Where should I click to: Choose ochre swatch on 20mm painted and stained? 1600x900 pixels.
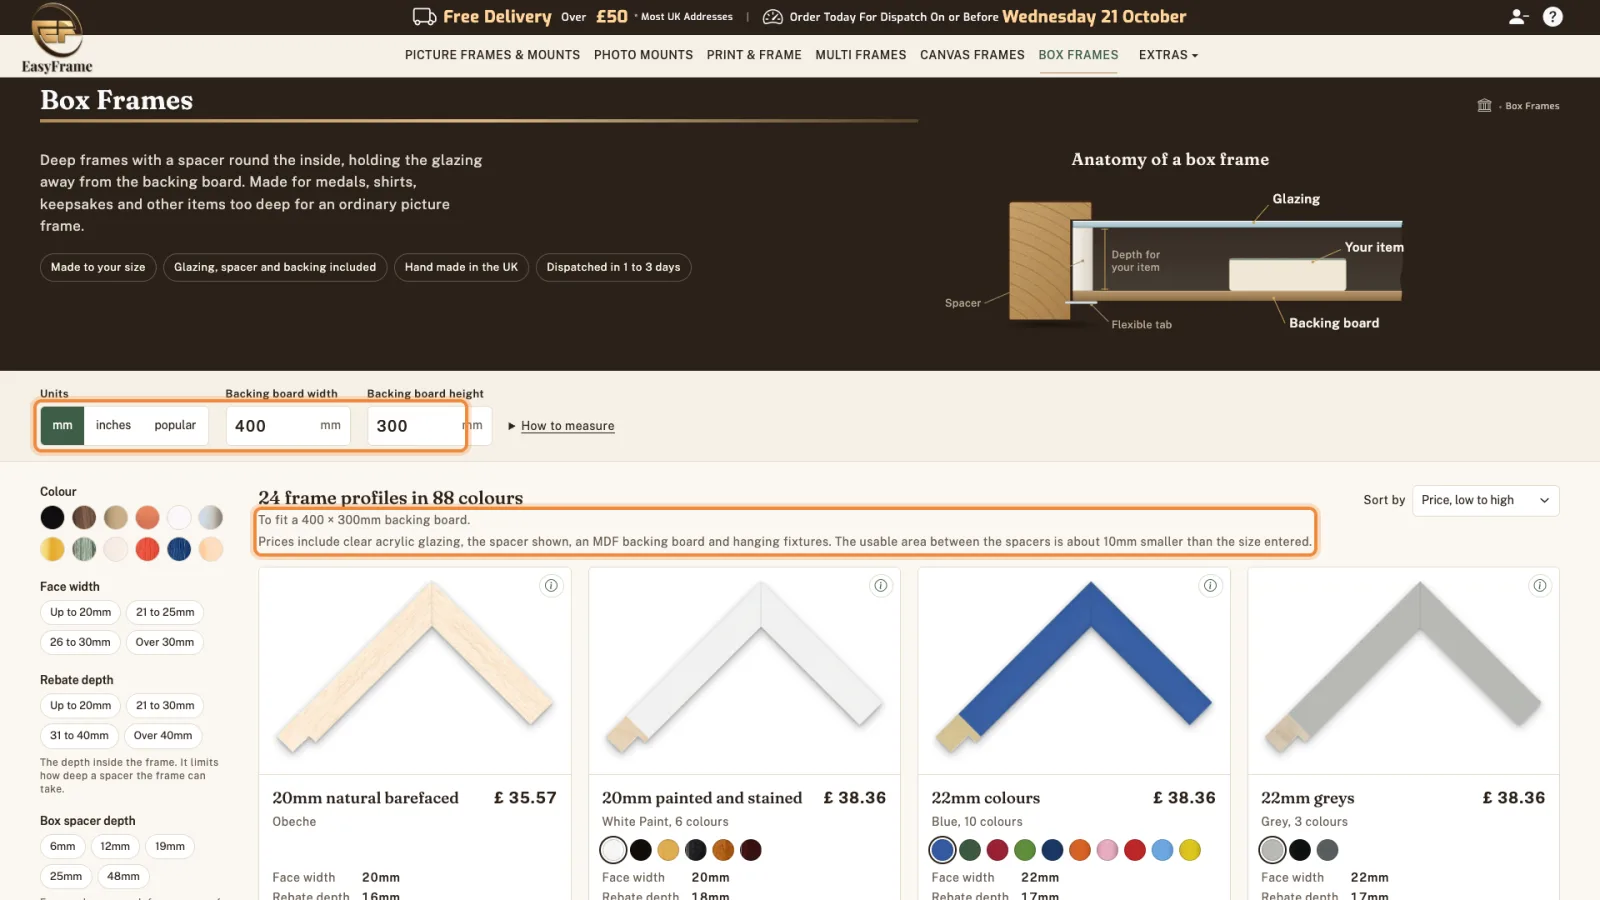tap(668, 850)
